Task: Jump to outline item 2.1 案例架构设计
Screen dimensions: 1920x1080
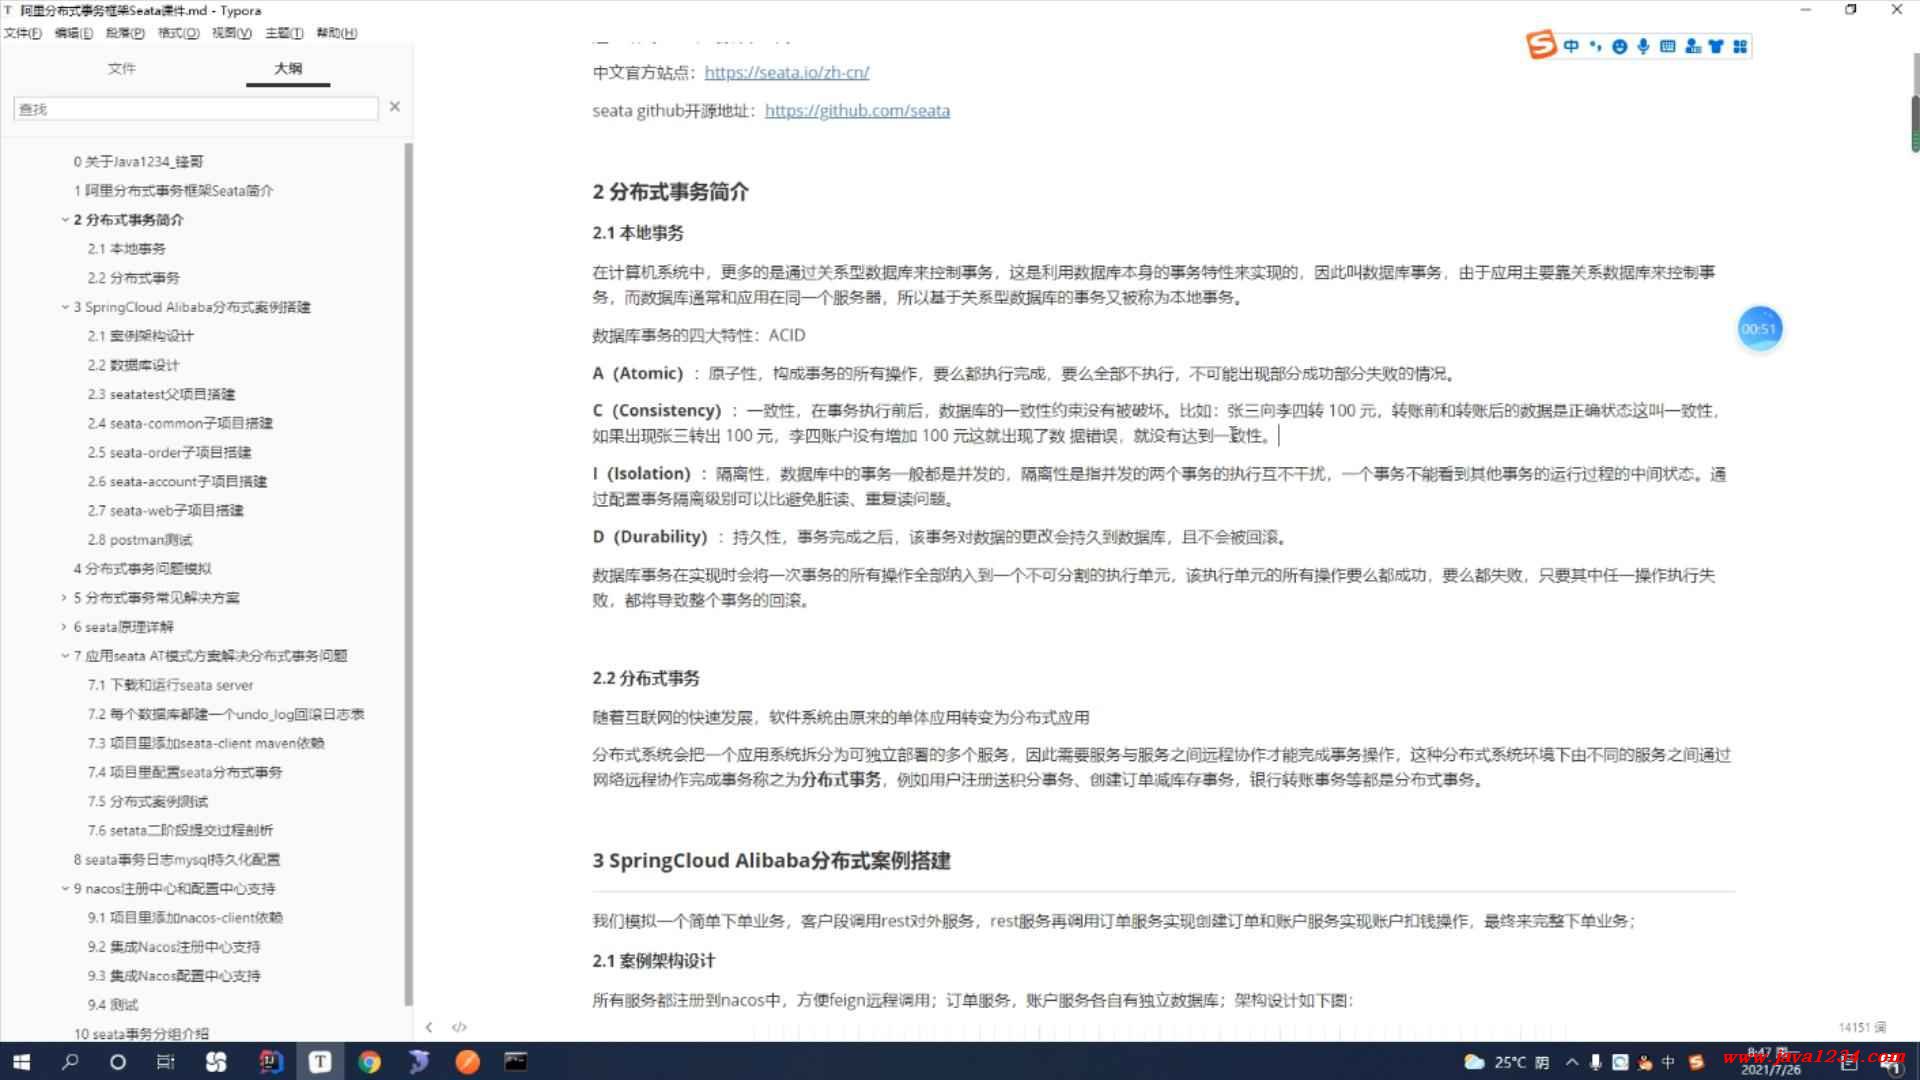Action: click(140, 336)
